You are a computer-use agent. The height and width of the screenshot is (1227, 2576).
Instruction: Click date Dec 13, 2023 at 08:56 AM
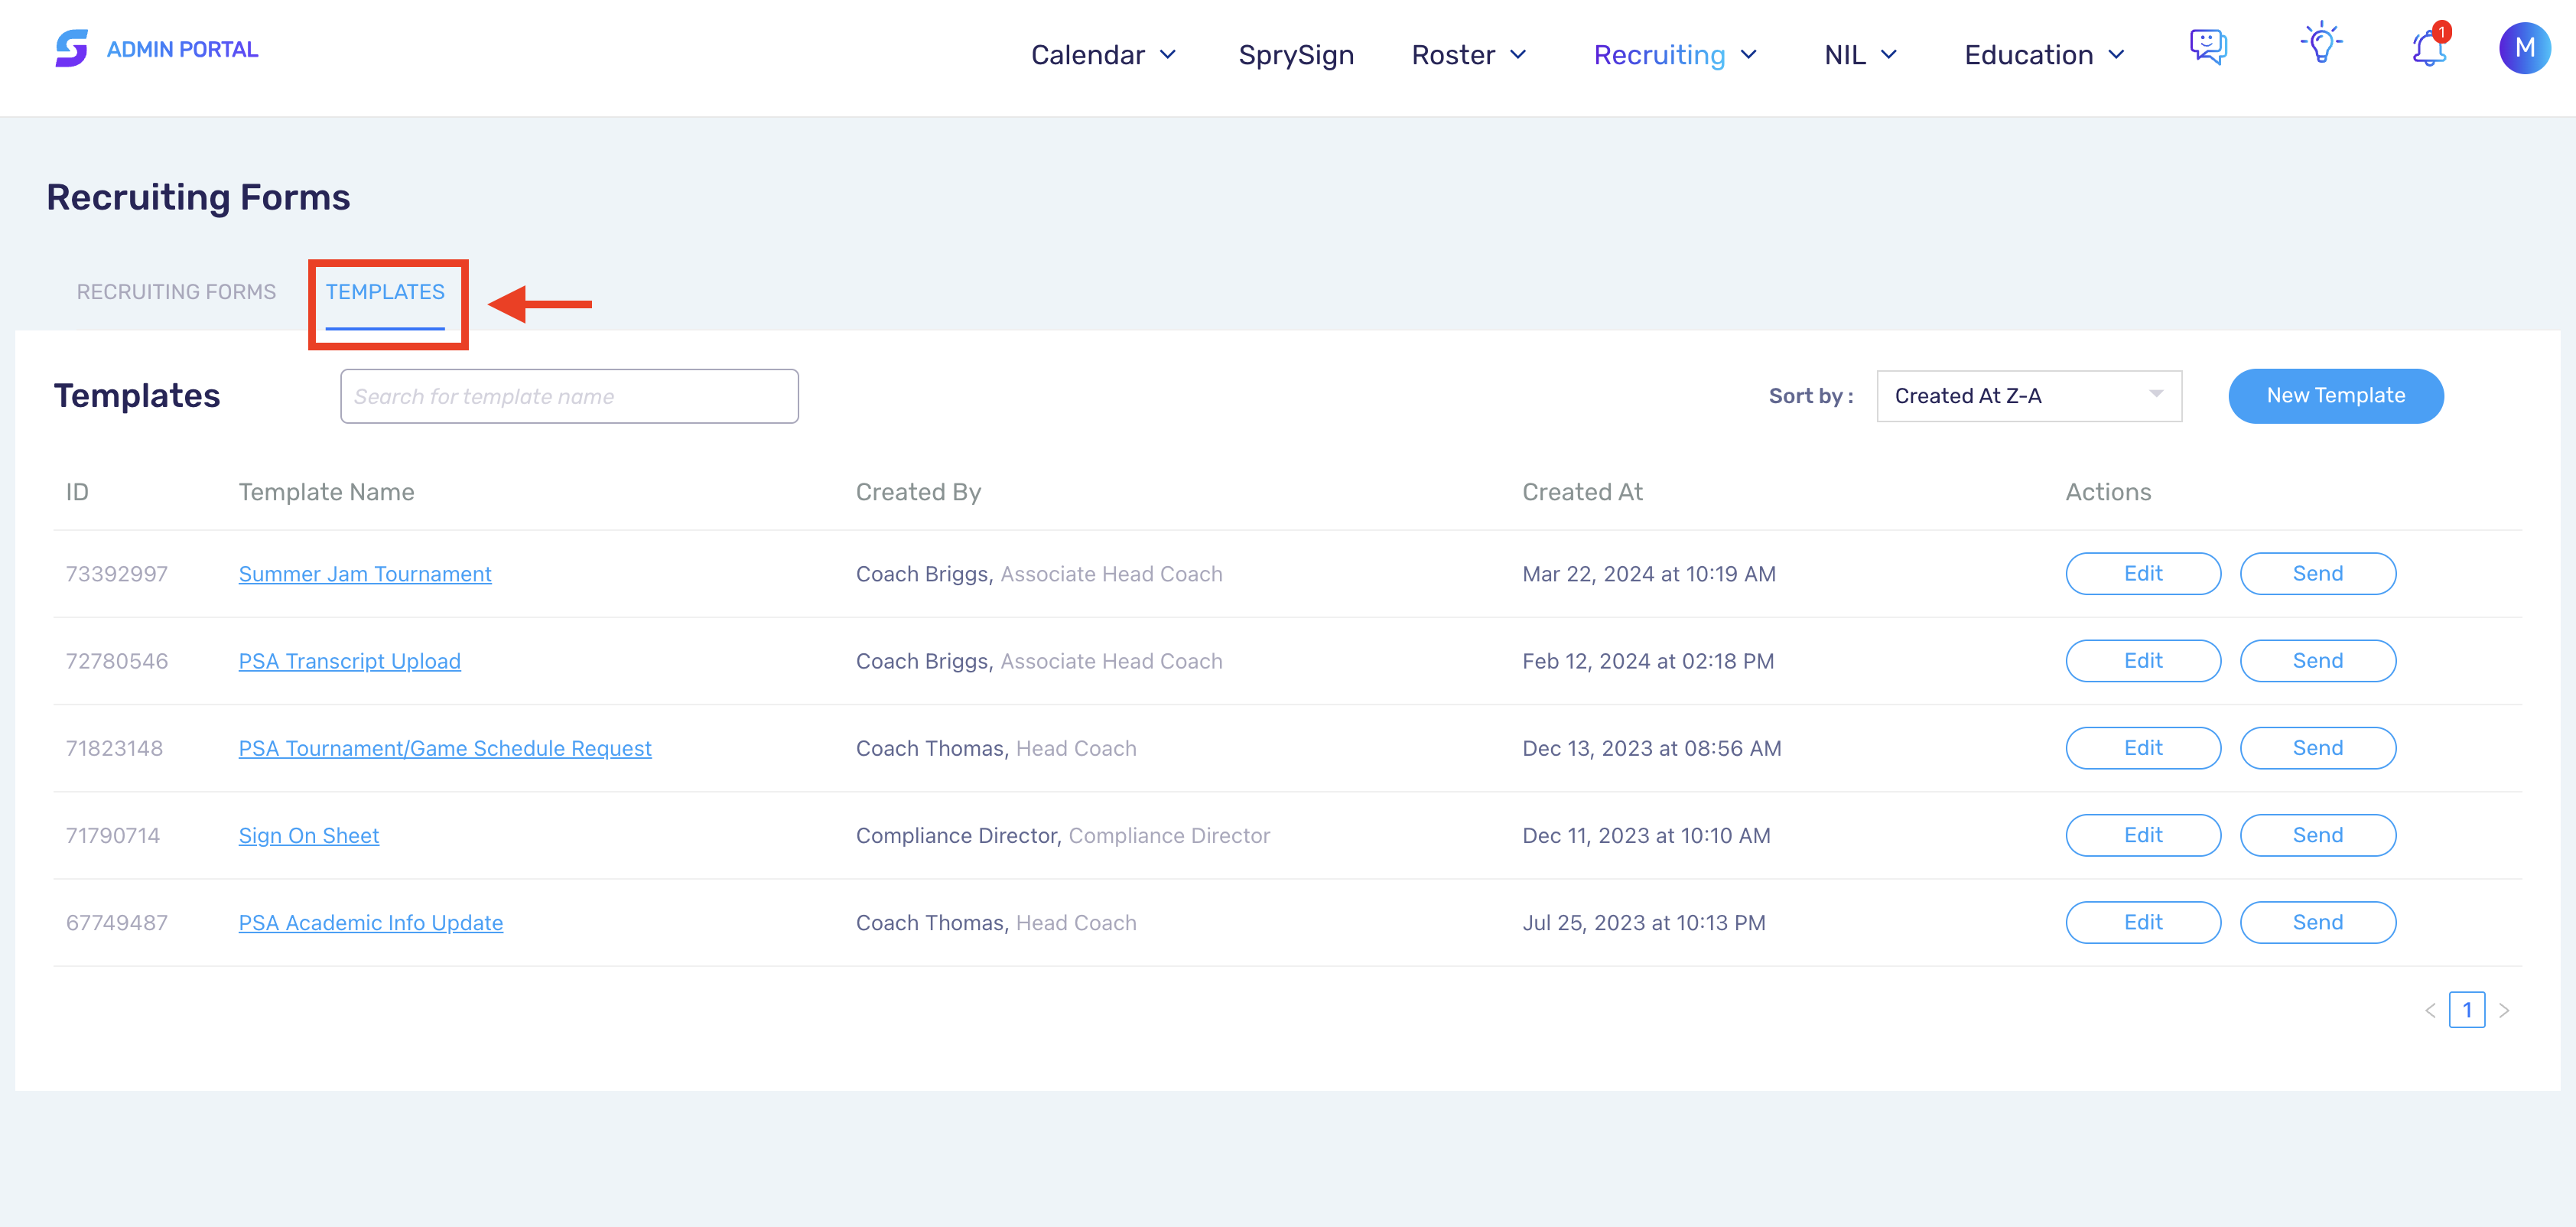(x=1651, y=748)
